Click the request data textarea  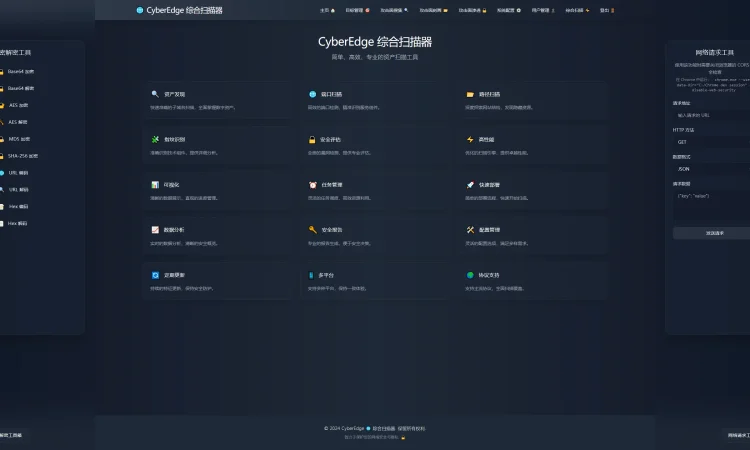coord(711,205)
